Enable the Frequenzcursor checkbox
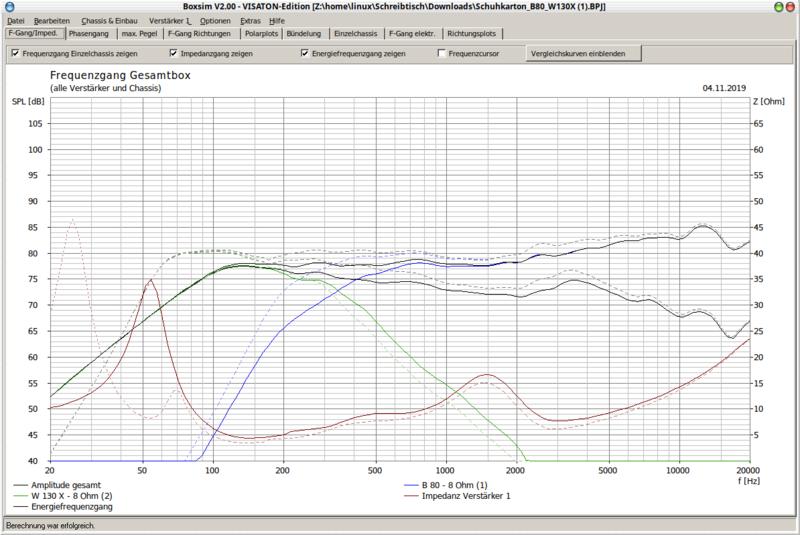Viewport: 800px width, 535px height. 442,53
